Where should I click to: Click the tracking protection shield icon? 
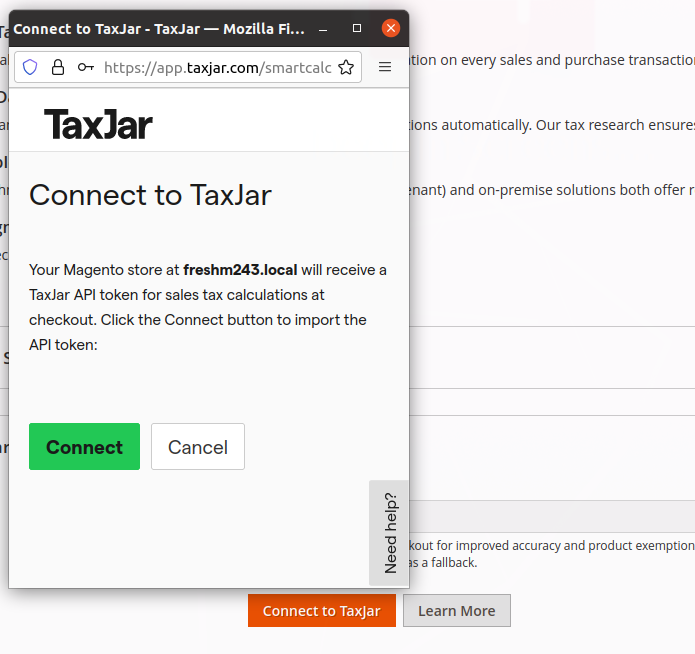pos(30,68)
